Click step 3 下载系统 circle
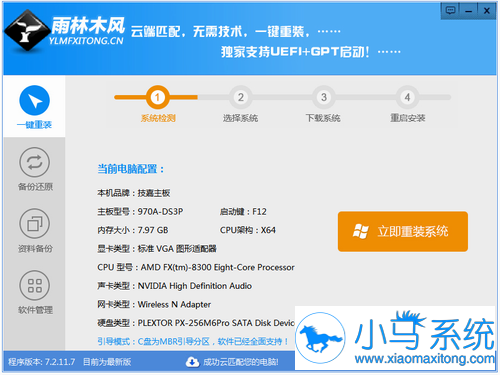The width and height of the screenshot is (500, 375). tap(323, 97)
